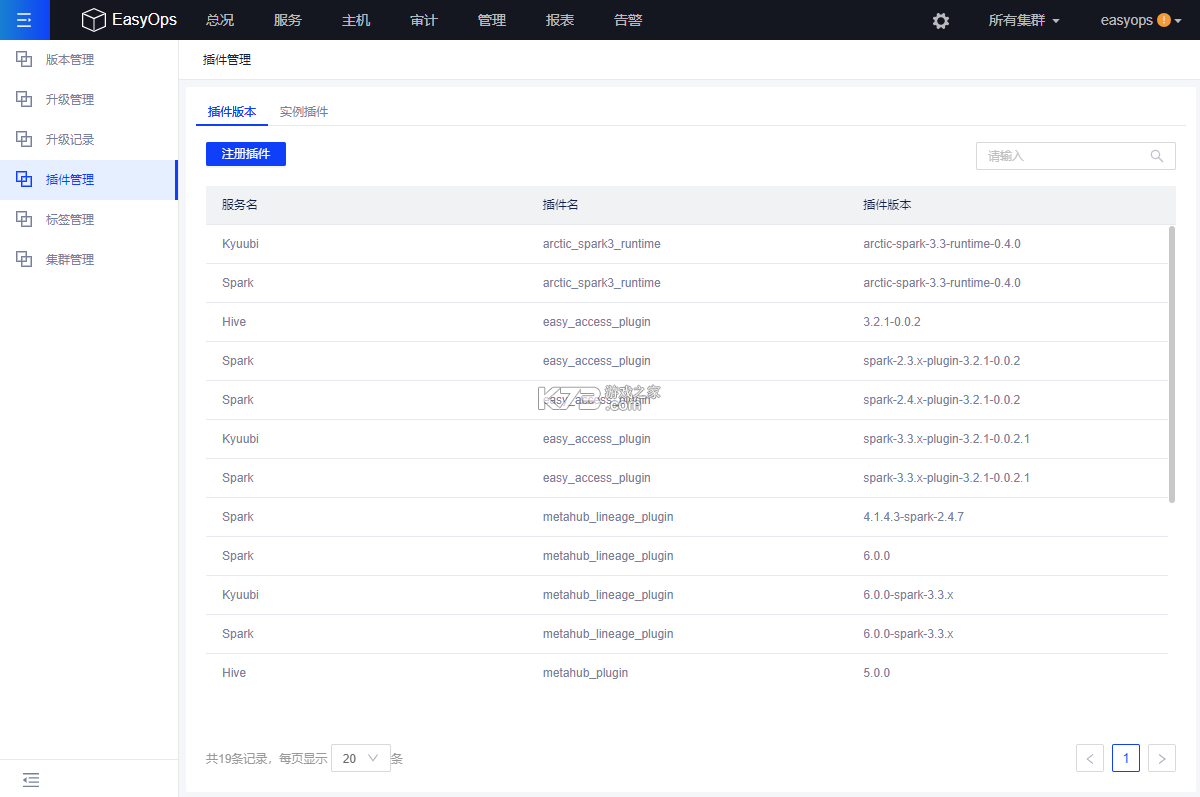Click version 6.0.0 cell

[x=876, y=556]
